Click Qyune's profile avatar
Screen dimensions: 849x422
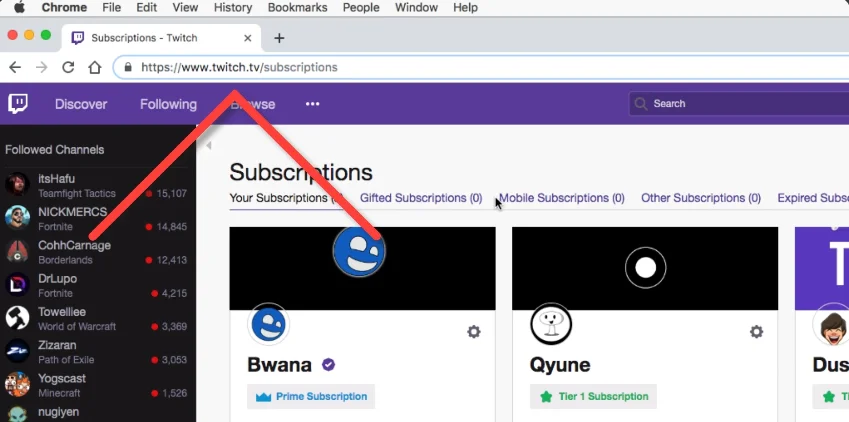551,325
